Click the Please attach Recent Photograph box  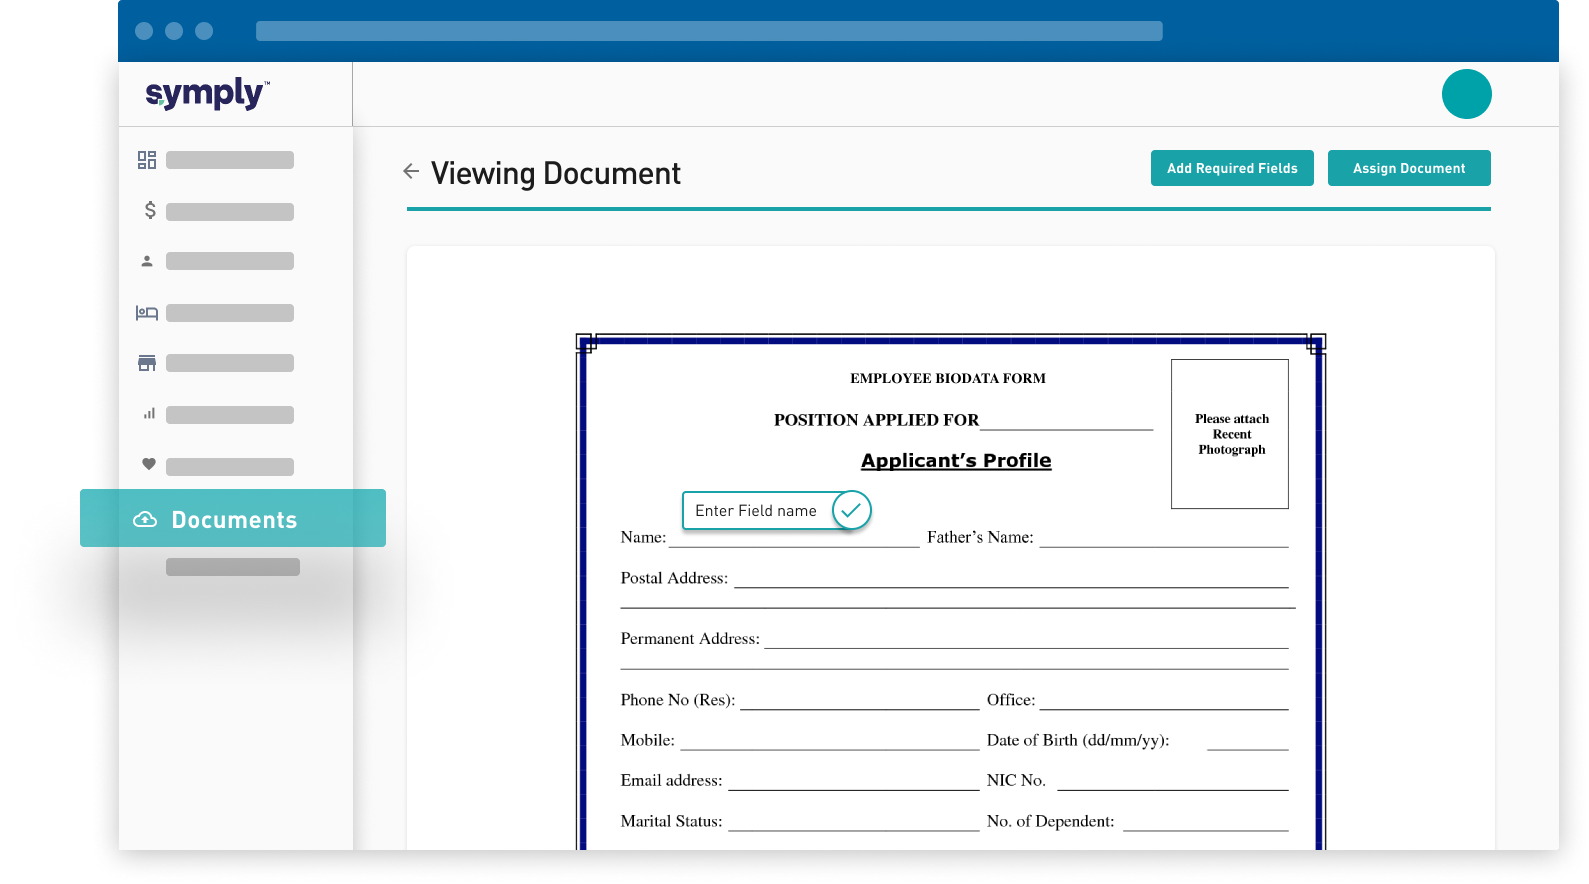pyautogui.click(x=1230, y=434)
